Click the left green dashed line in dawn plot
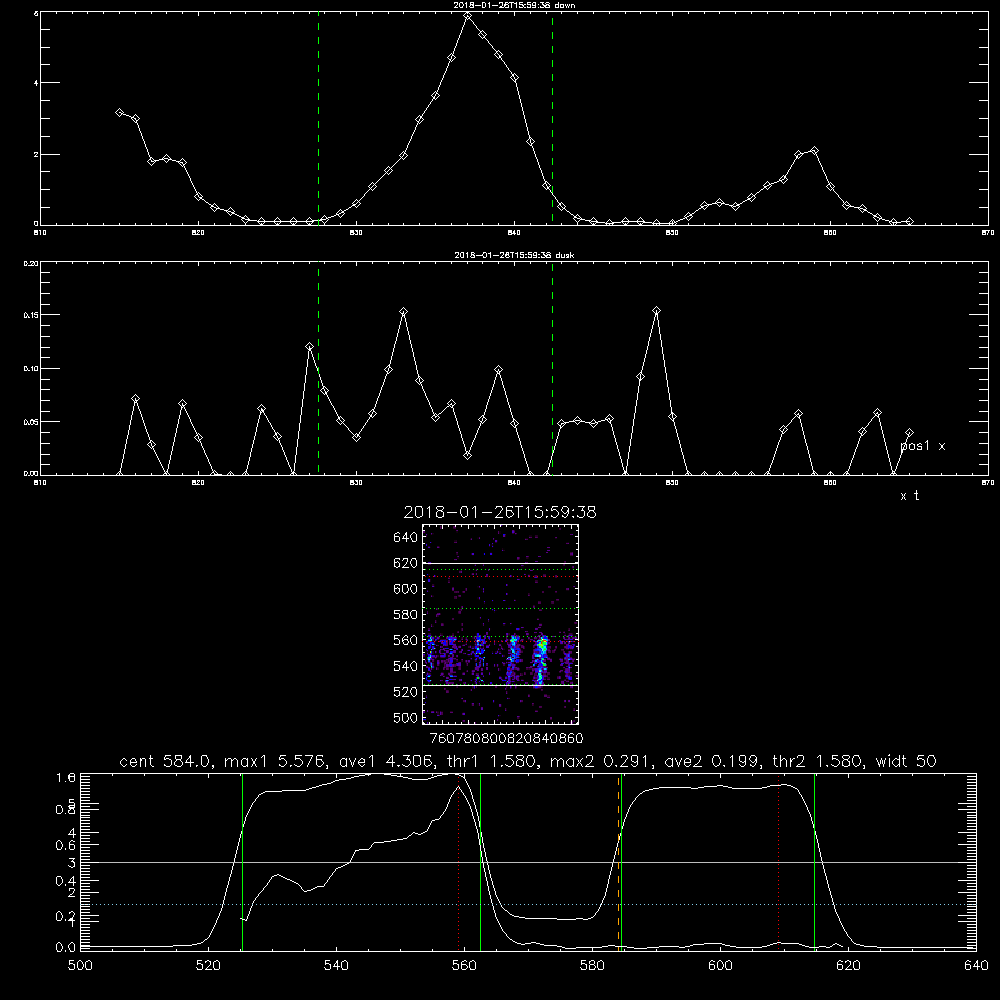1000x1000 pixels. [x=318, y=118]
